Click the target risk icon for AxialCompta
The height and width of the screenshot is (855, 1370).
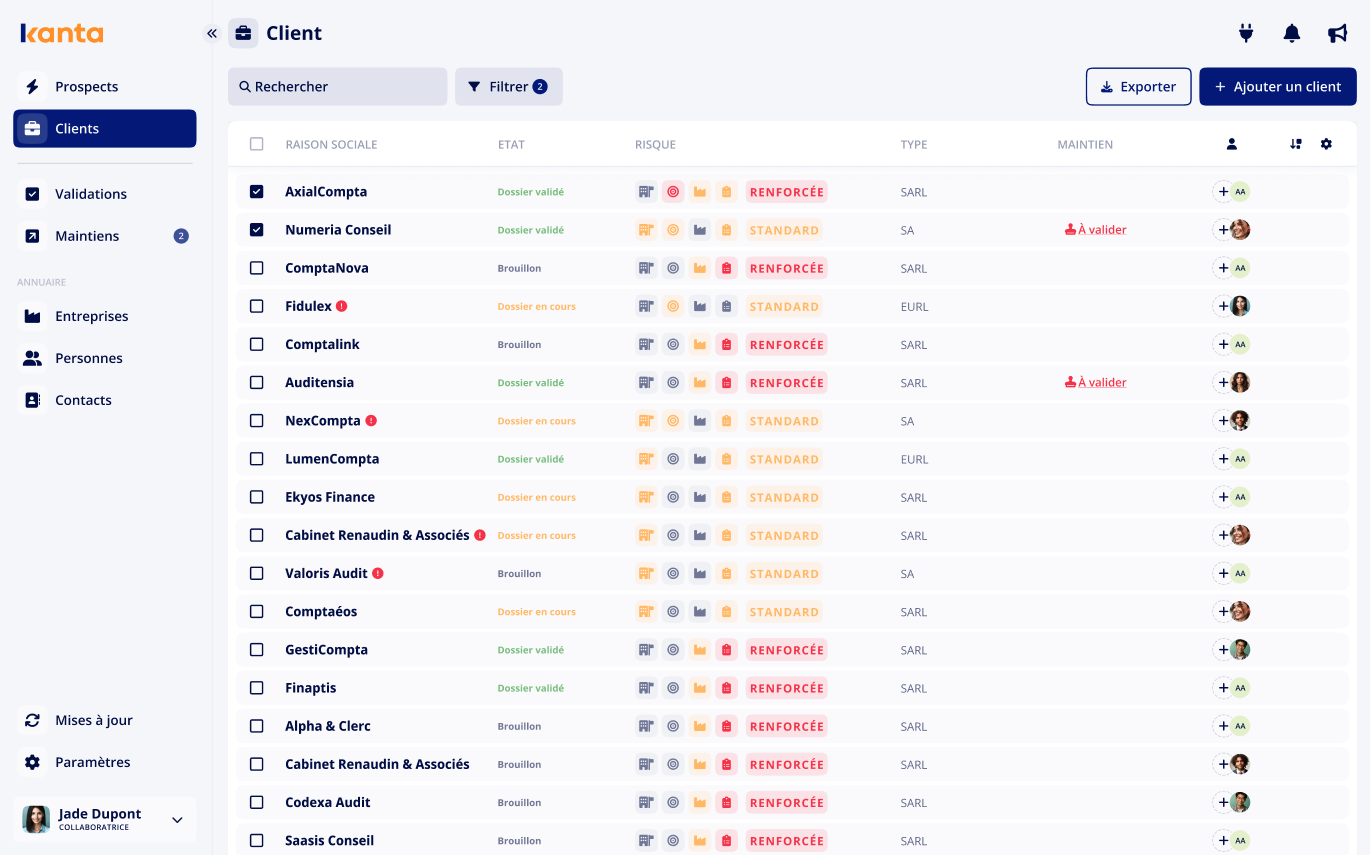tap(673, 192)
